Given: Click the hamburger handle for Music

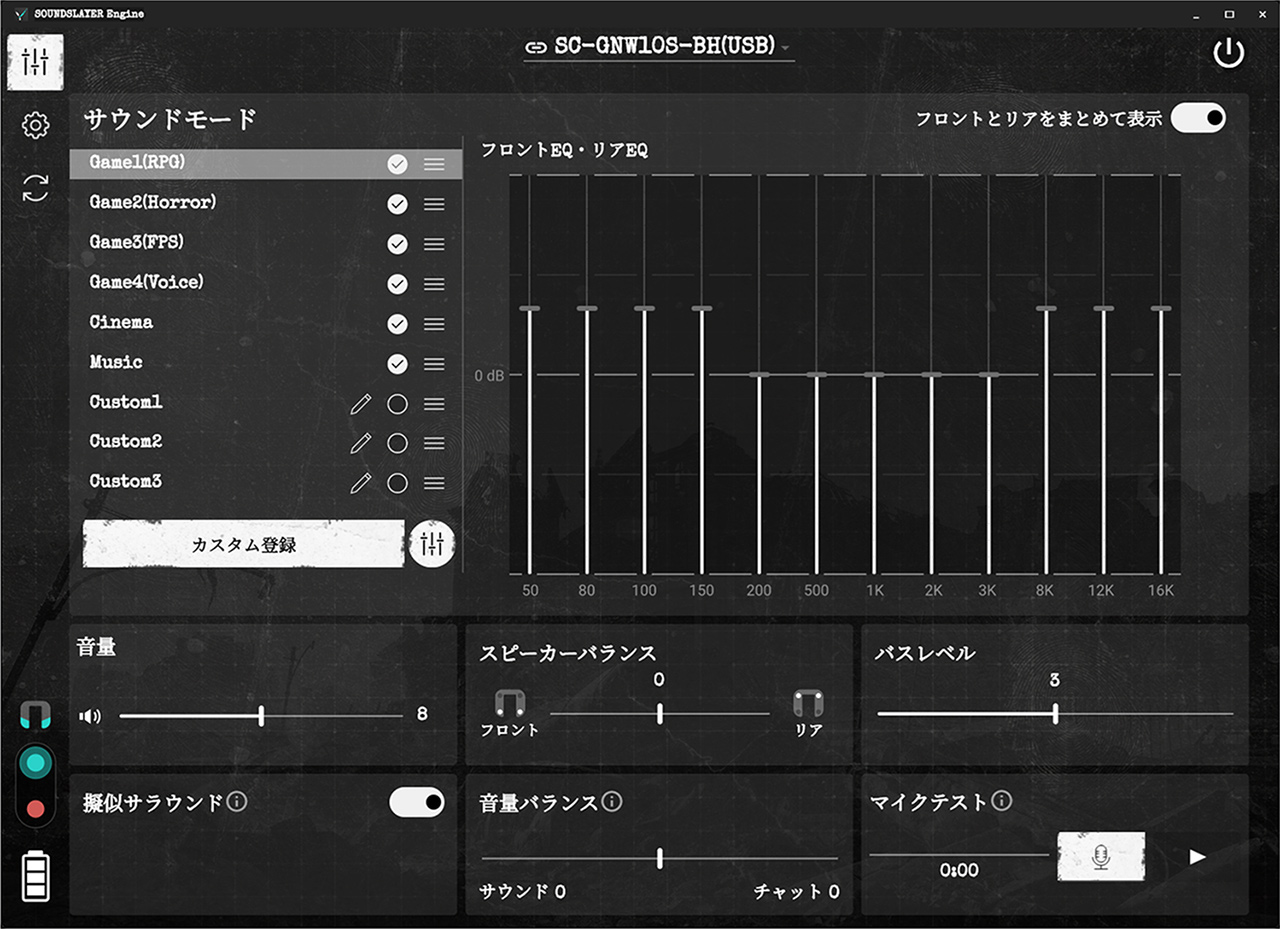Looking at the screenshot, I should coord(434,364).
